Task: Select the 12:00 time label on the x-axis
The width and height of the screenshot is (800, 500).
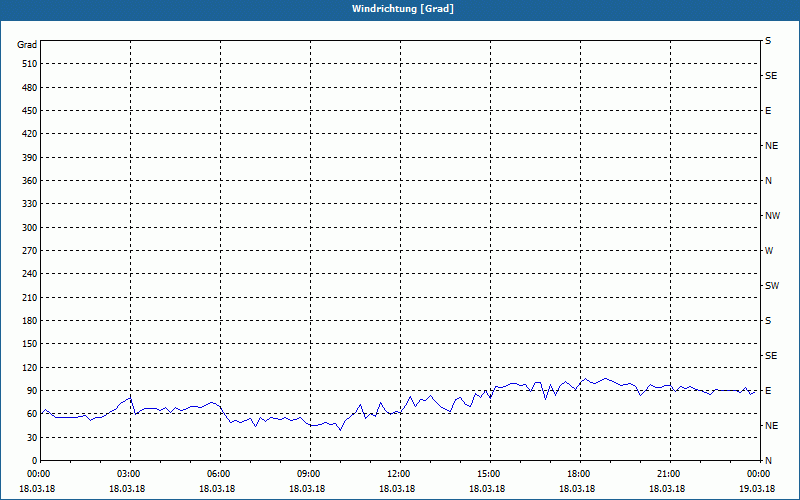Action: coord(400,474)
